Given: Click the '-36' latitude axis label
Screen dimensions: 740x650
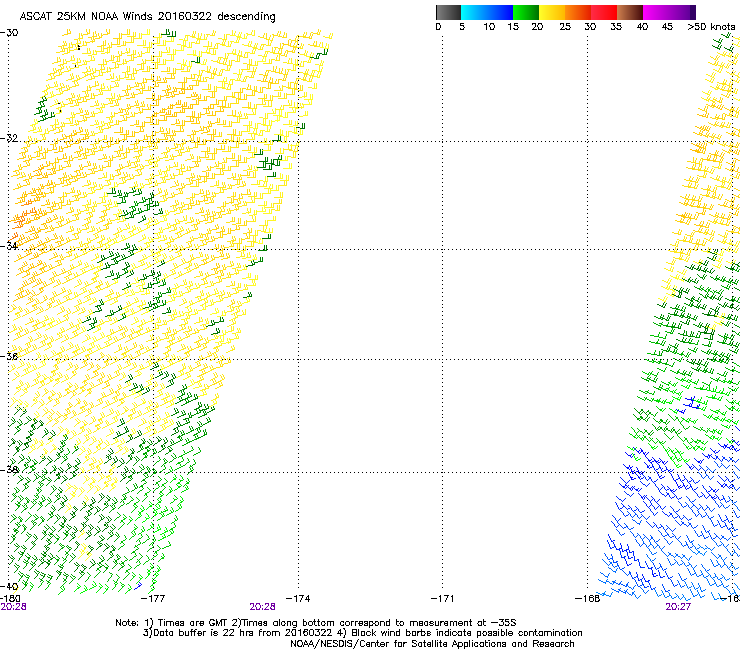Looking at the screenshot, I should pos(9,356).
